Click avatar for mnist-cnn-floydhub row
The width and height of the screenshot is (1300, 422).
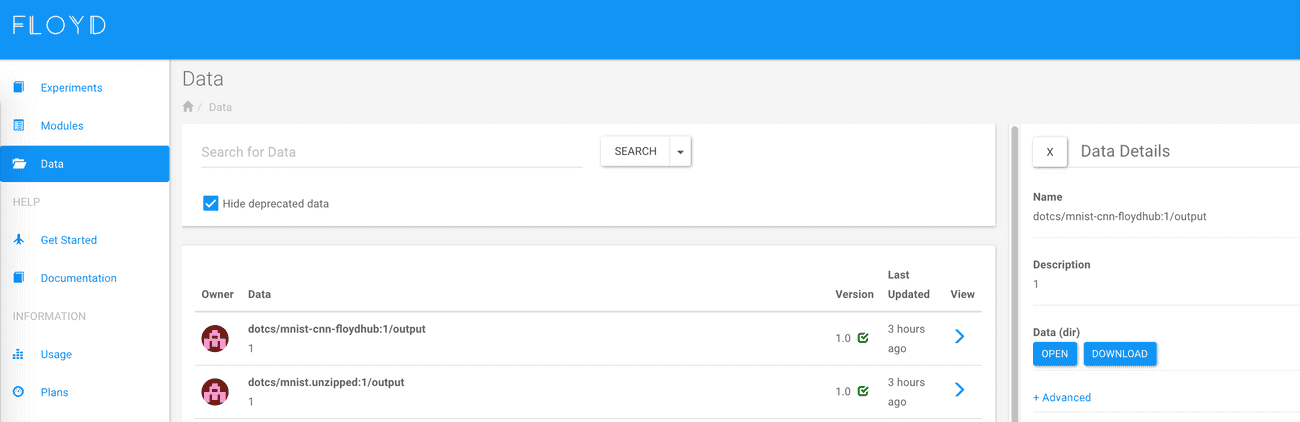[215, 338]
